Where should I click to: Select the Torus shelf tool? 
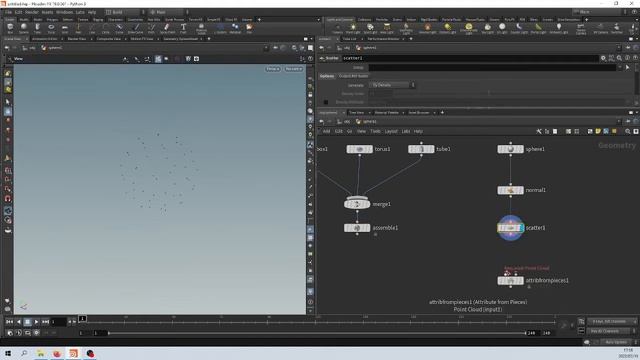click(51, 28)
